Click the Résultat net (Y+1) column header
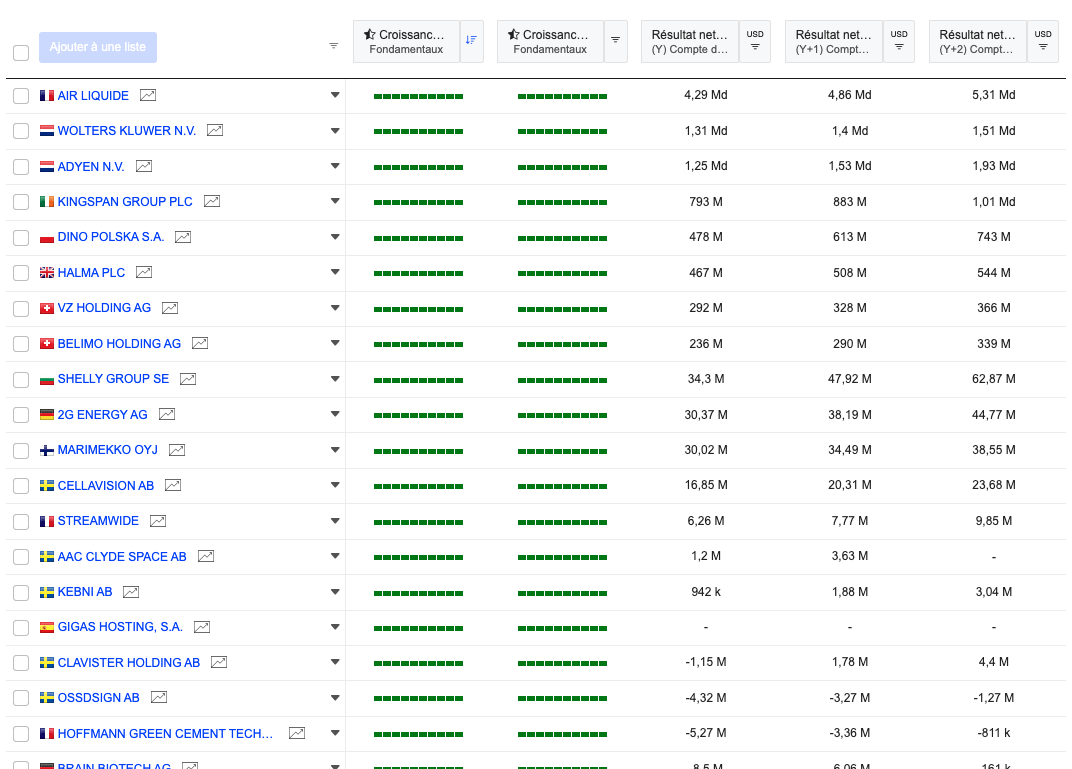 pos(833,41)
